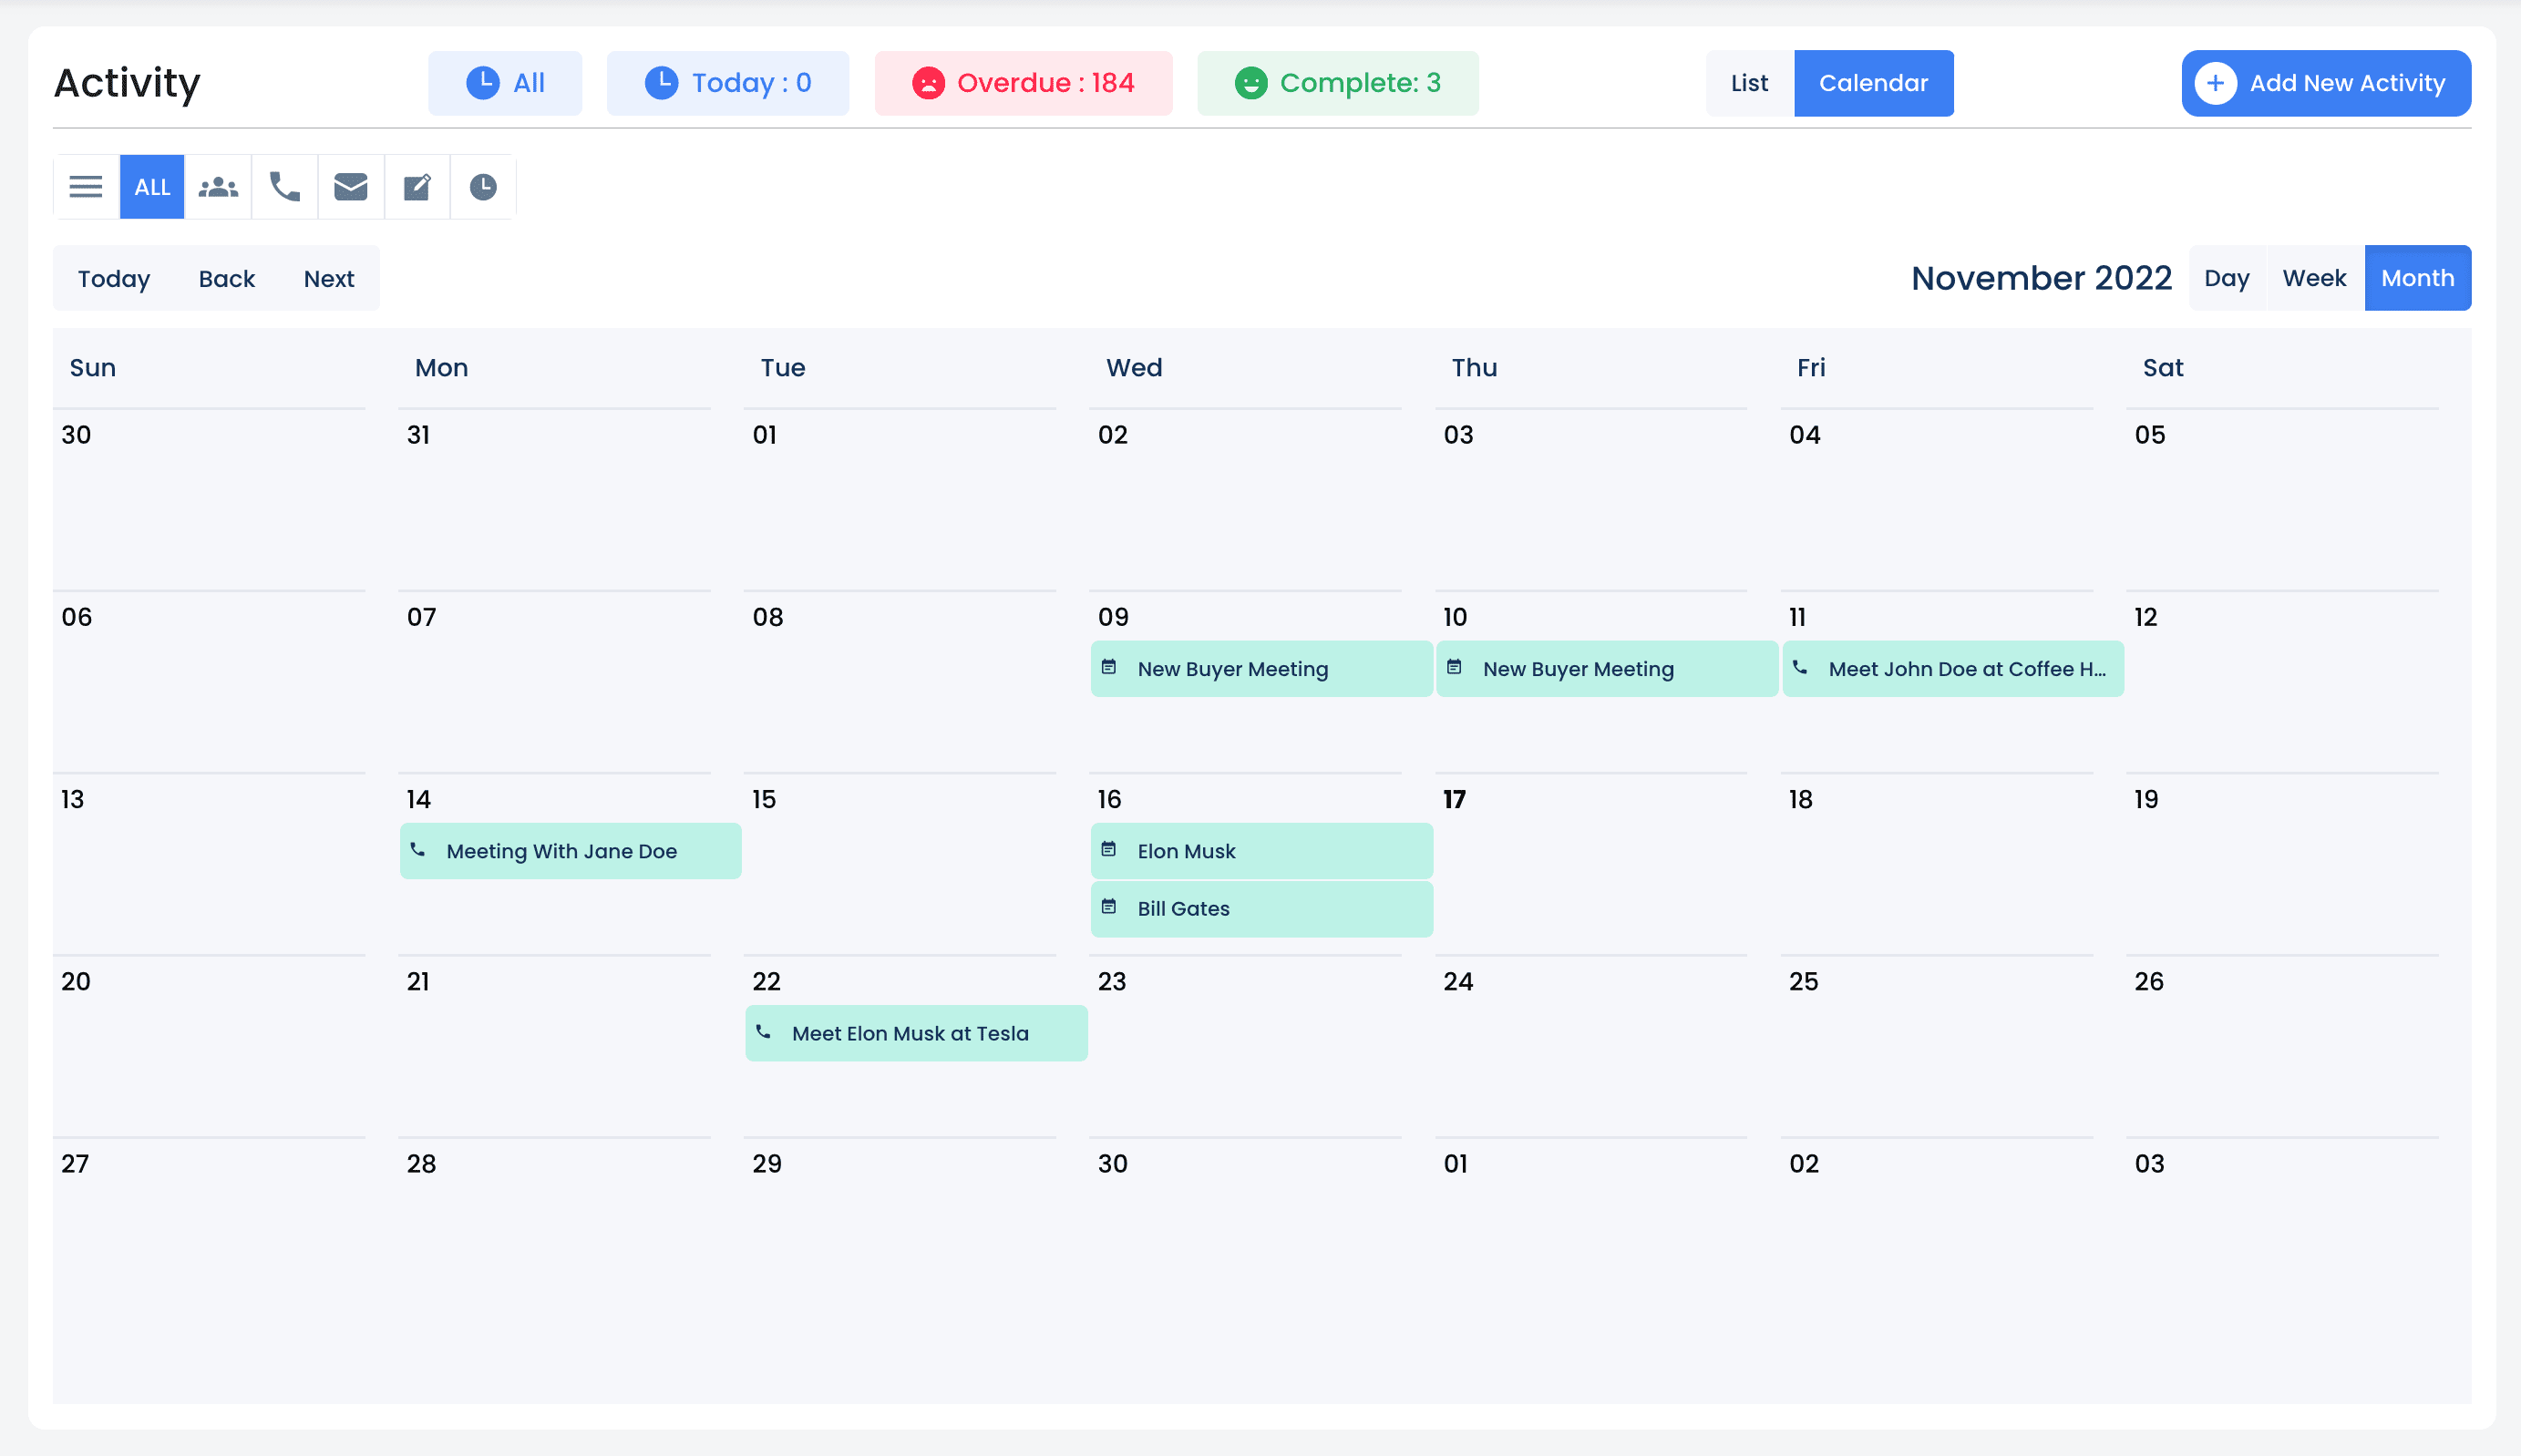Select date 25 in the calendar
This screenshot has width=2521, height=1456.
(x=1803, y=981)
